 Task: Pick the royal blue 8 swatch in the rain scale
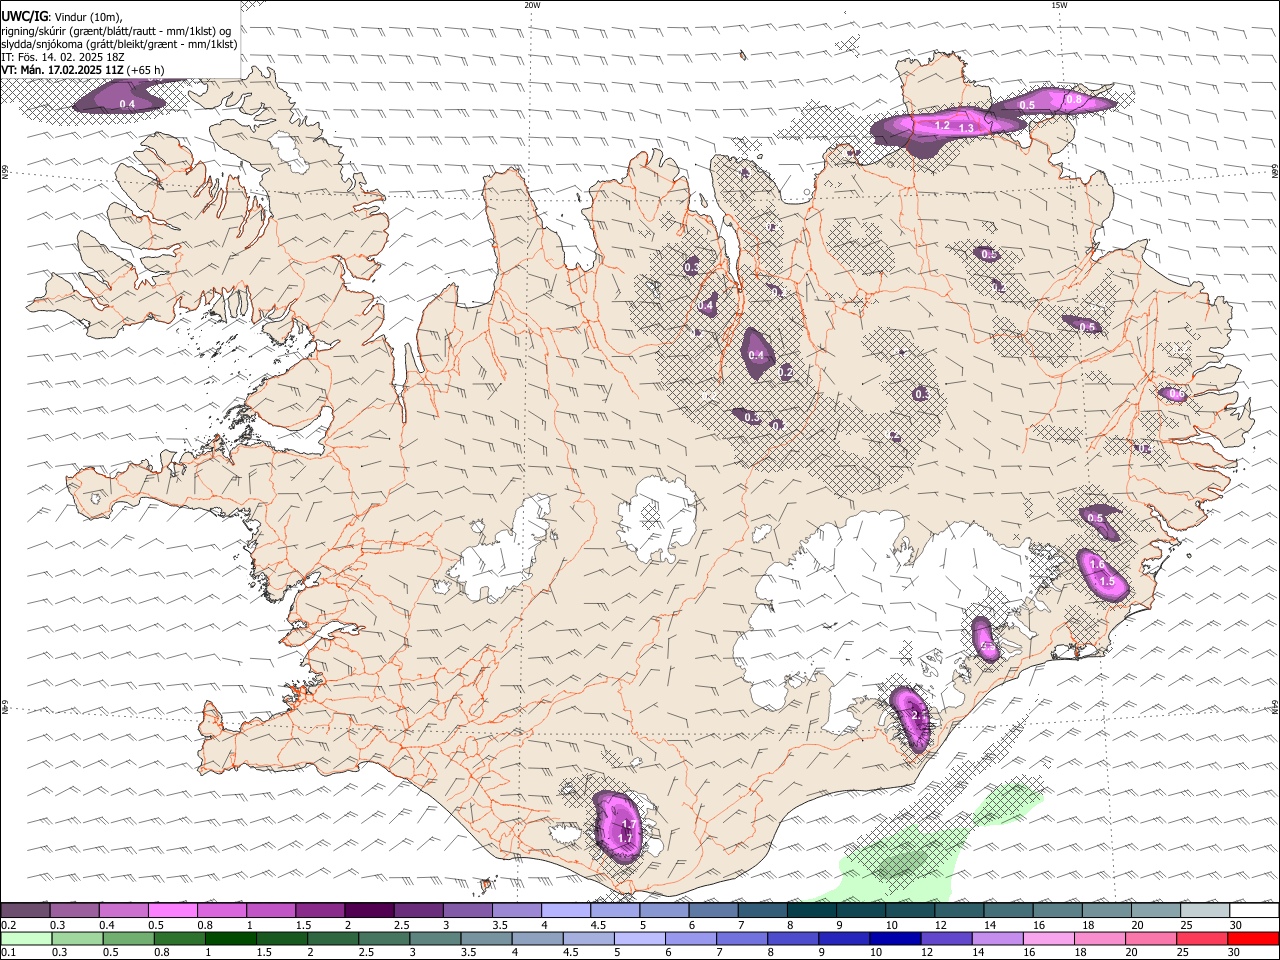tap(793, 938)
